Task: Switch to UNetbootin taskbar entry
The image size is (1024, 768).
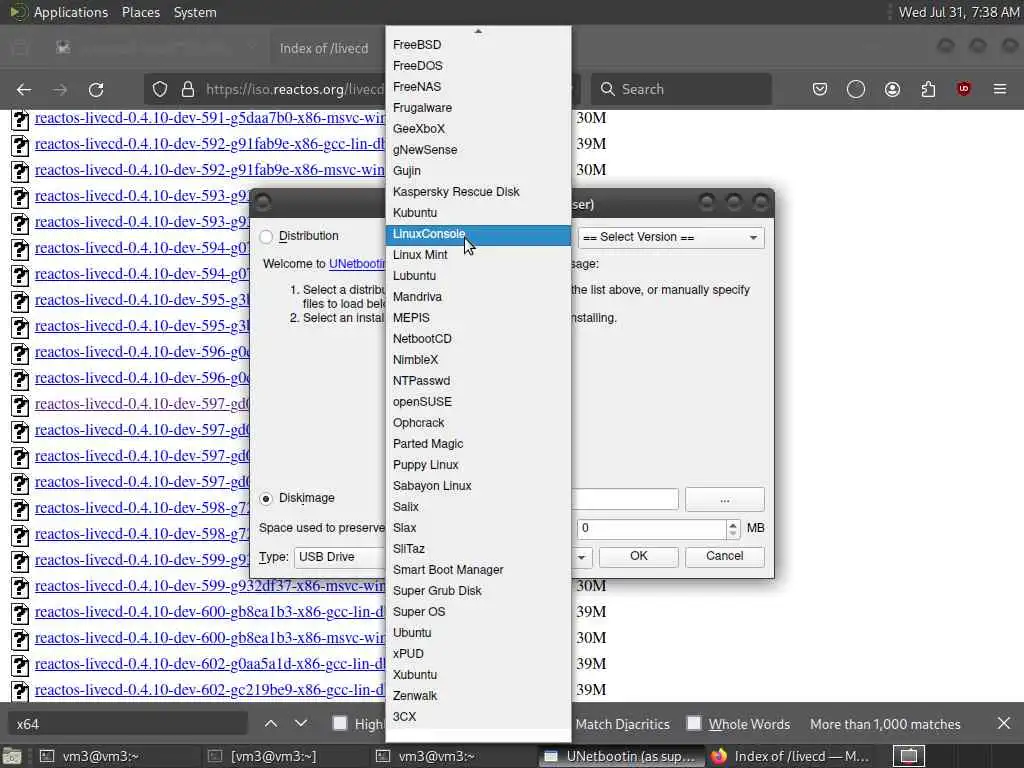Action: tap(620, 756)
